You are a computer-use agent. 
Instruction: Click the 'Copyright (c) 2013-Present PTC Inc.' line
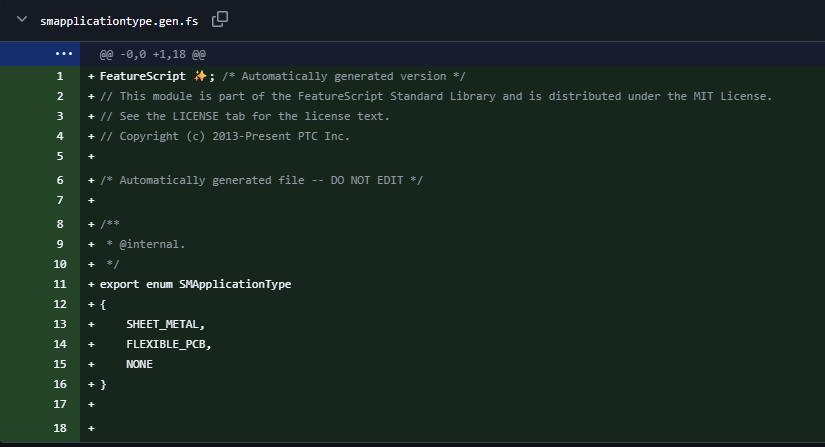point(225,136)
